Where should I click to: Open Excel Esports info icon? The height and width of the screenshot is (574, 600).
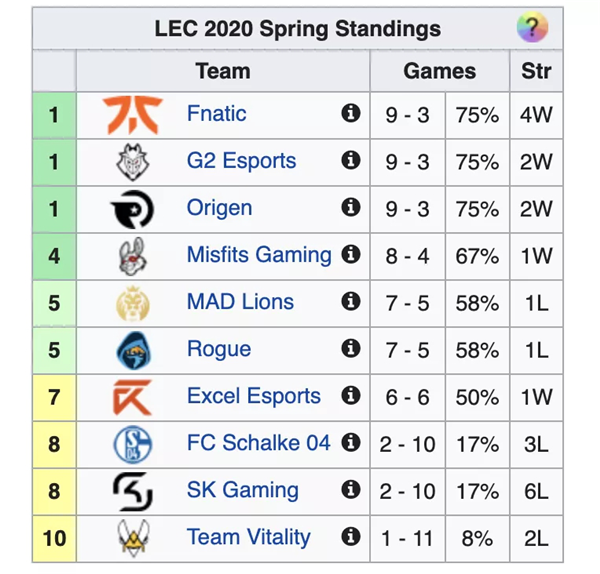tap(351, 395)
